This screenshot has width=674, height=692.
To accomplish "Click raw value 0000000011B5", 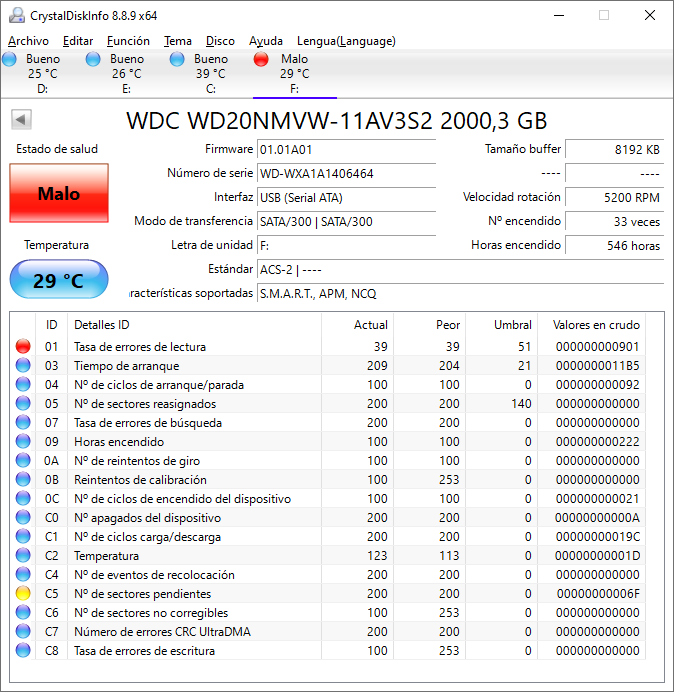I will pos(597,366).
